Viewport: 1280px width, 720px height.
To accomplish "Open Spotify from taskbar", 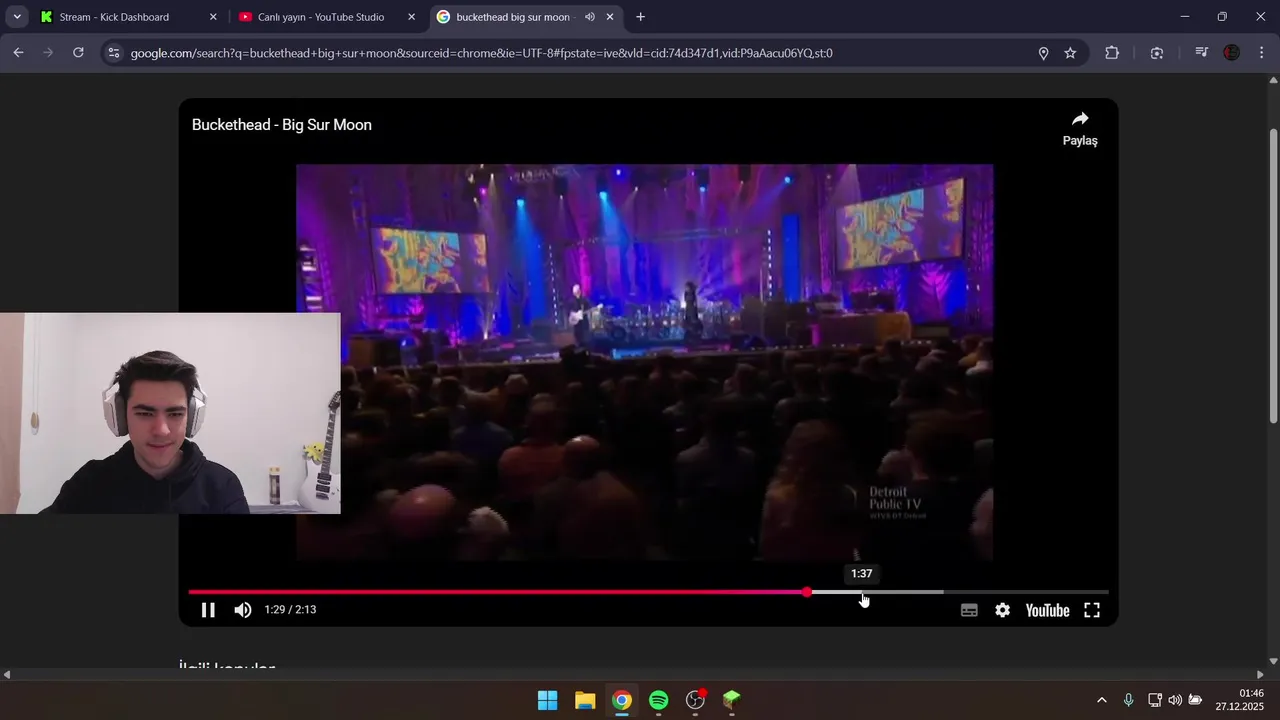I will coord(658,700).
